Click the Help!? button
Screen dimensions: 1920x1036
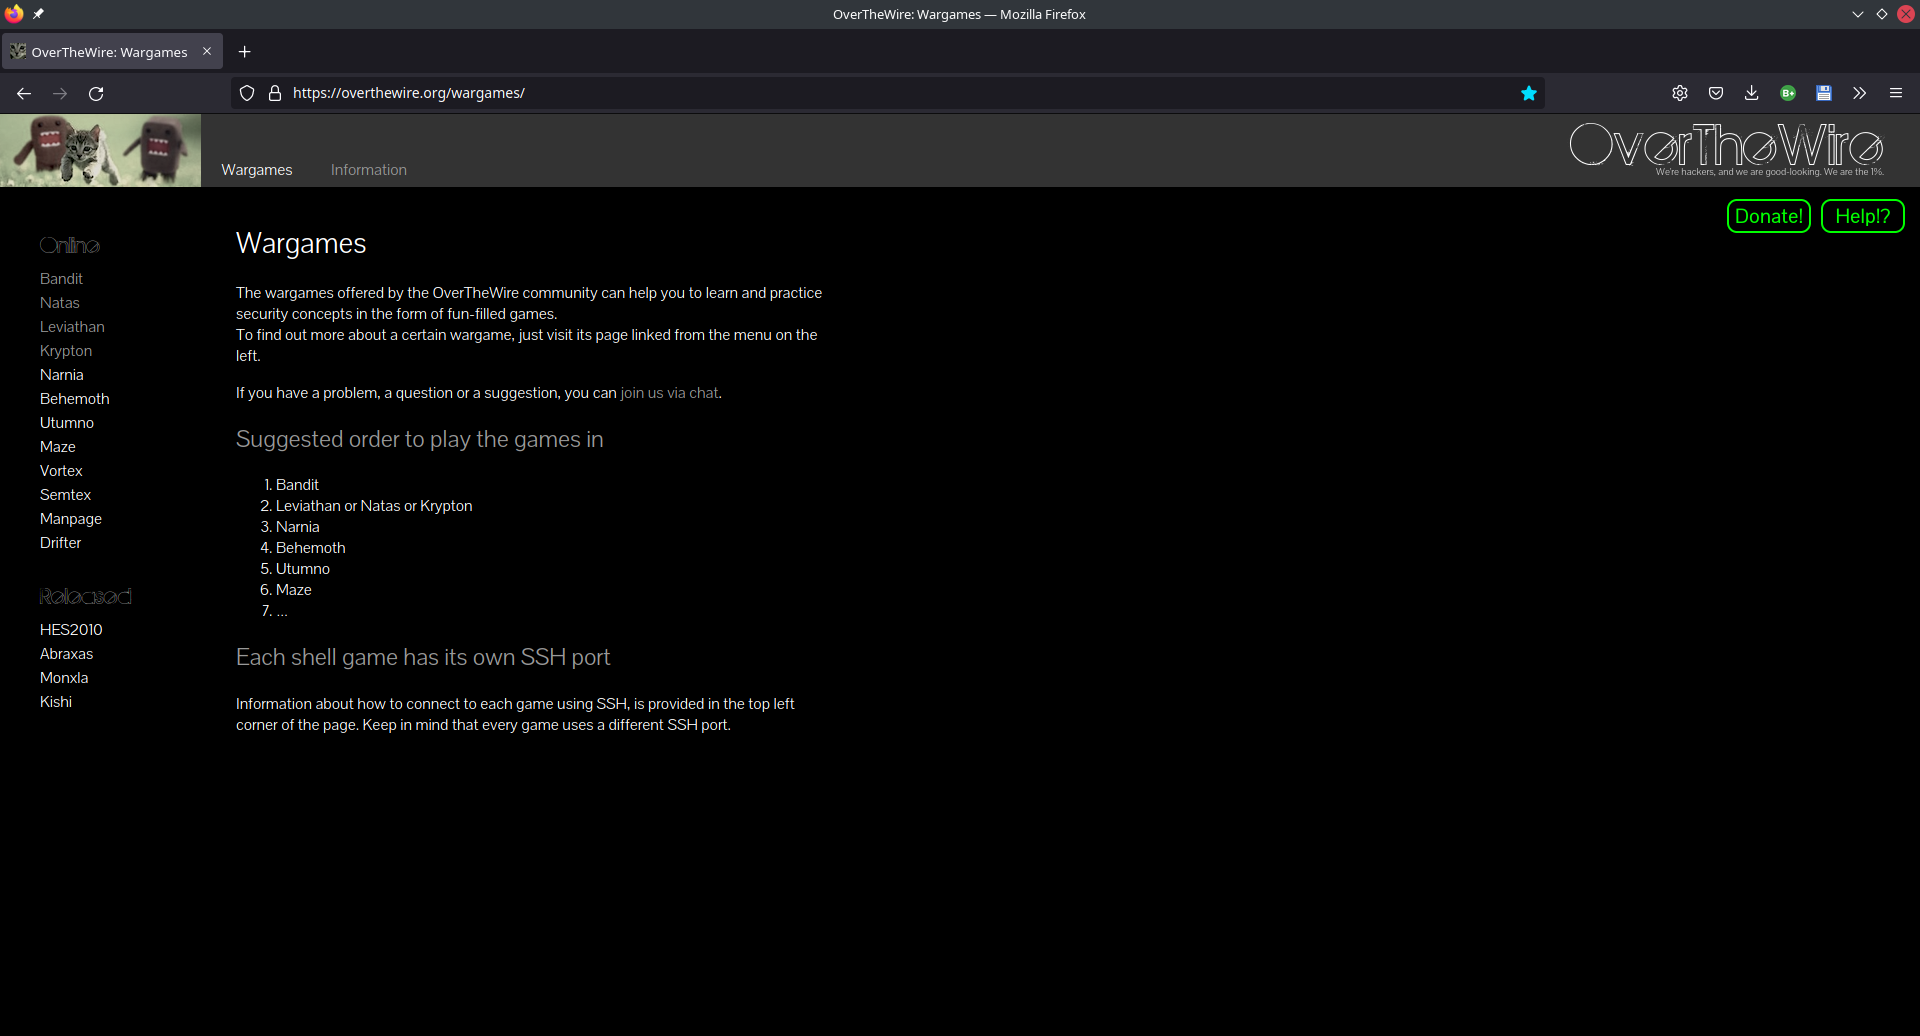pyautogui.click(x=1862, y=216)
